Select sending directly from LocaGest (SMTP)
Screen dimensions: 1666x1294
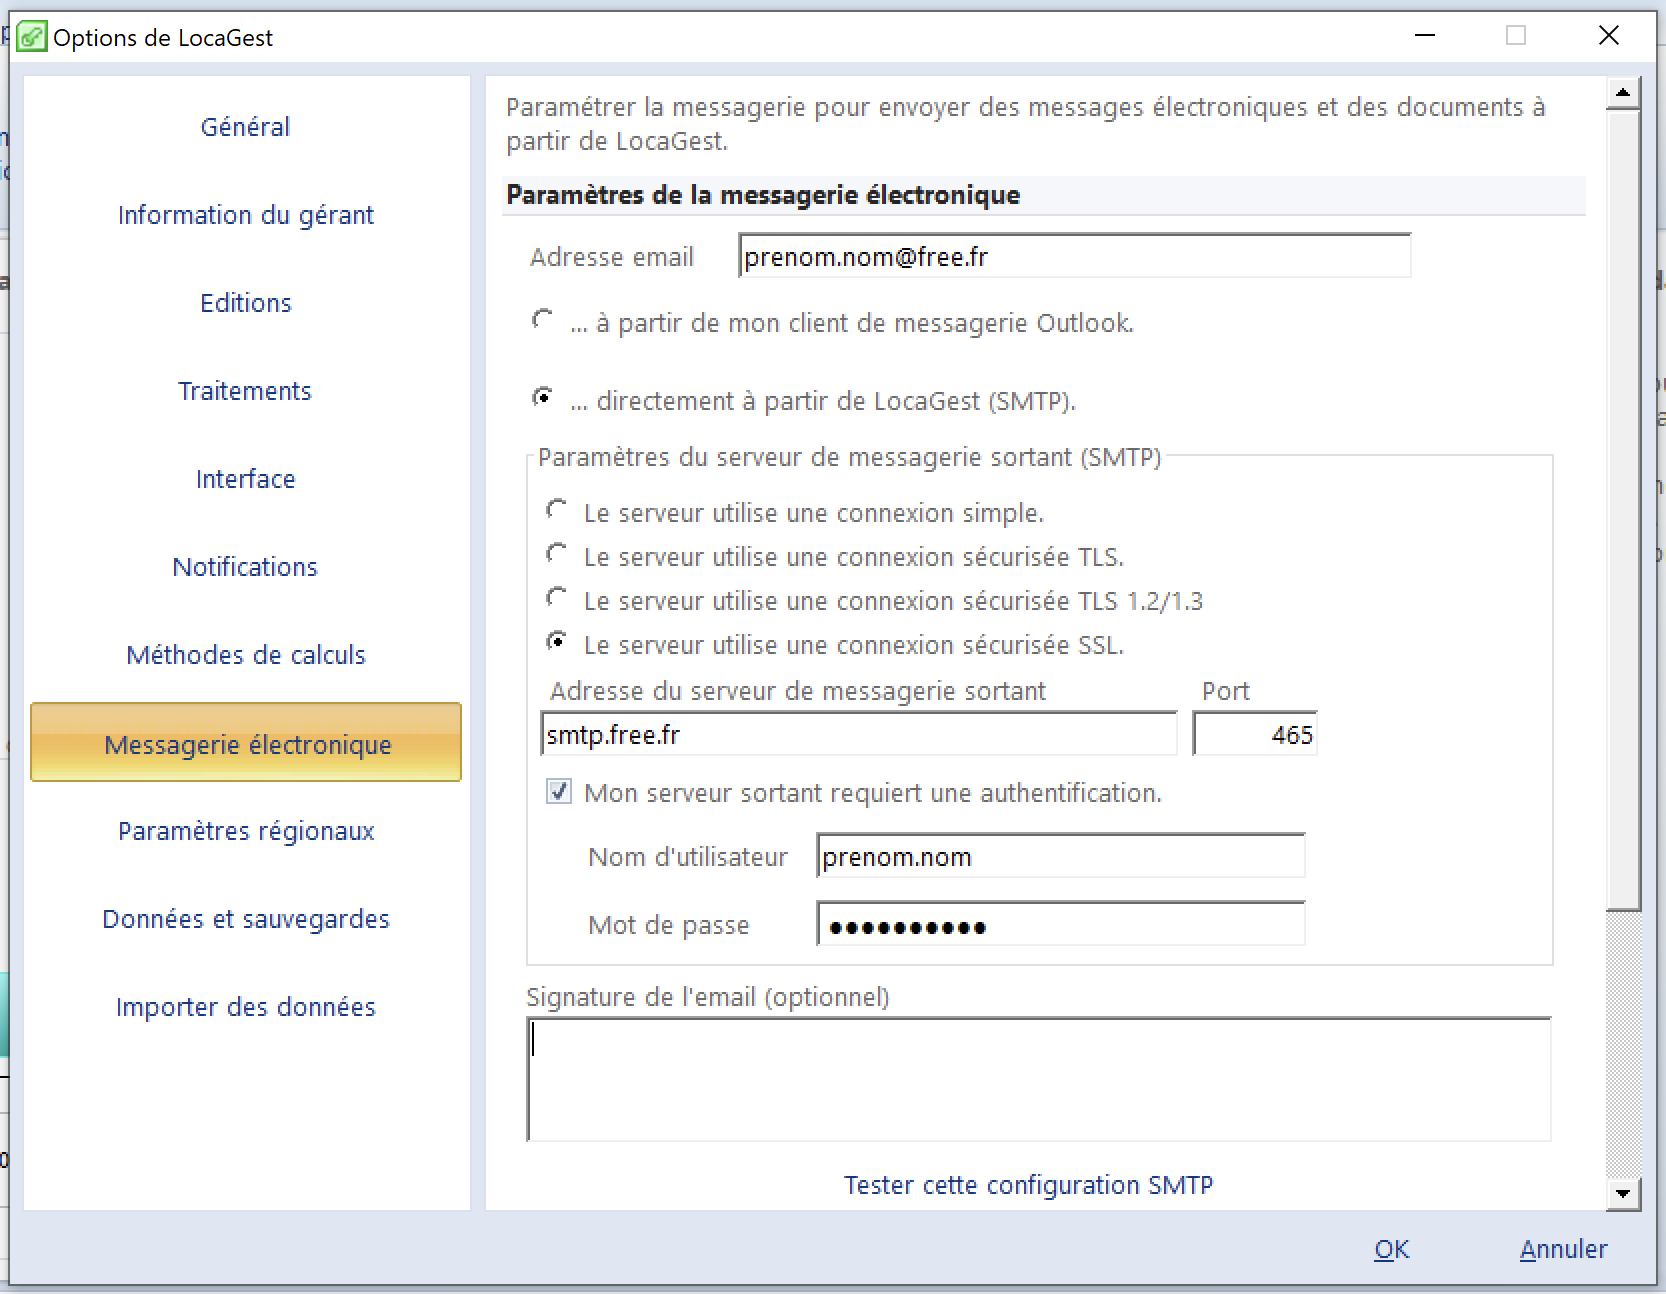tap(543, 398)
